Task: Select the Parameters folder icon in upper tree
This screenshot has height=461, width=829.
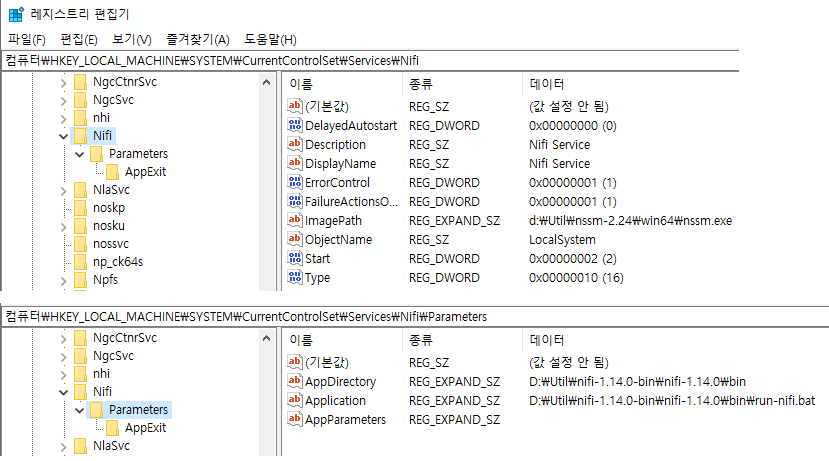Action: point(96,154)
